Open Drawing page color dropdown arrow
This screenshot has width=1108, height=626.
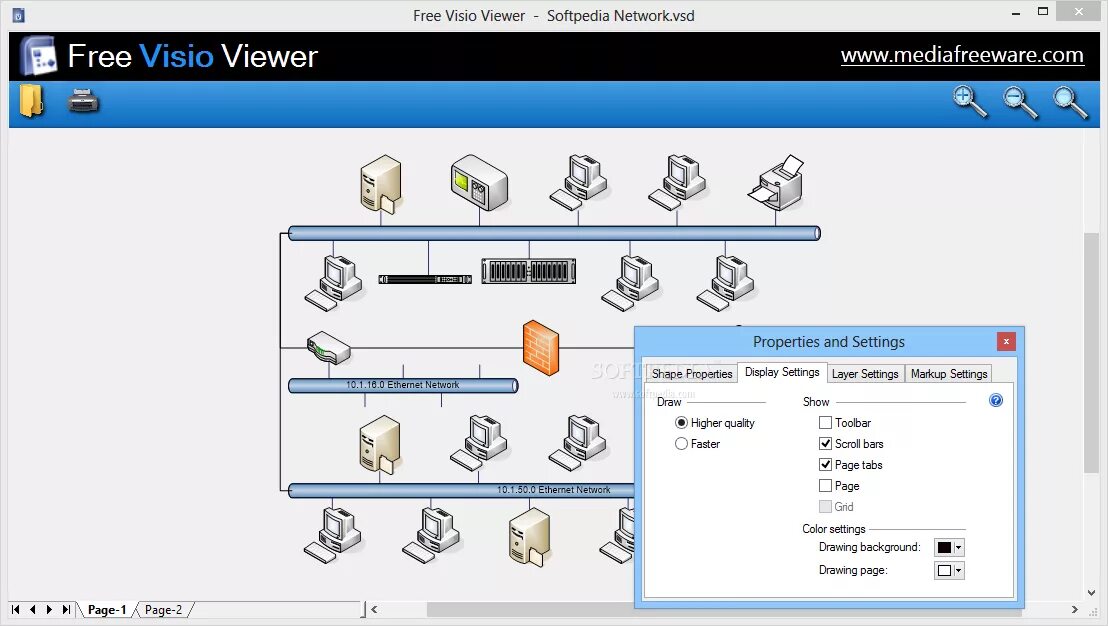point(959,571)
